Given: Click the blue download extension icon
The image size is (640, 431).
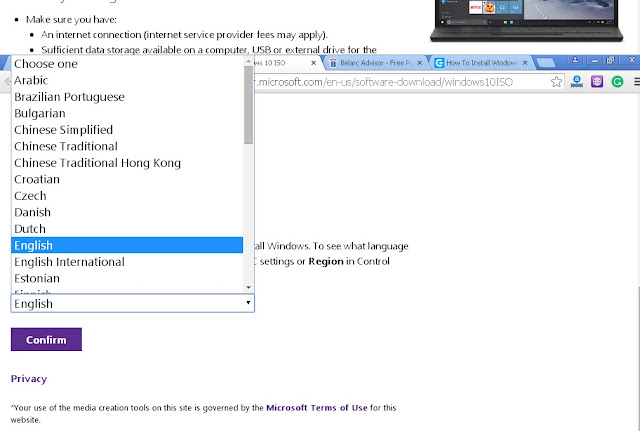Looking at the screenshot, I should point(577,82).
